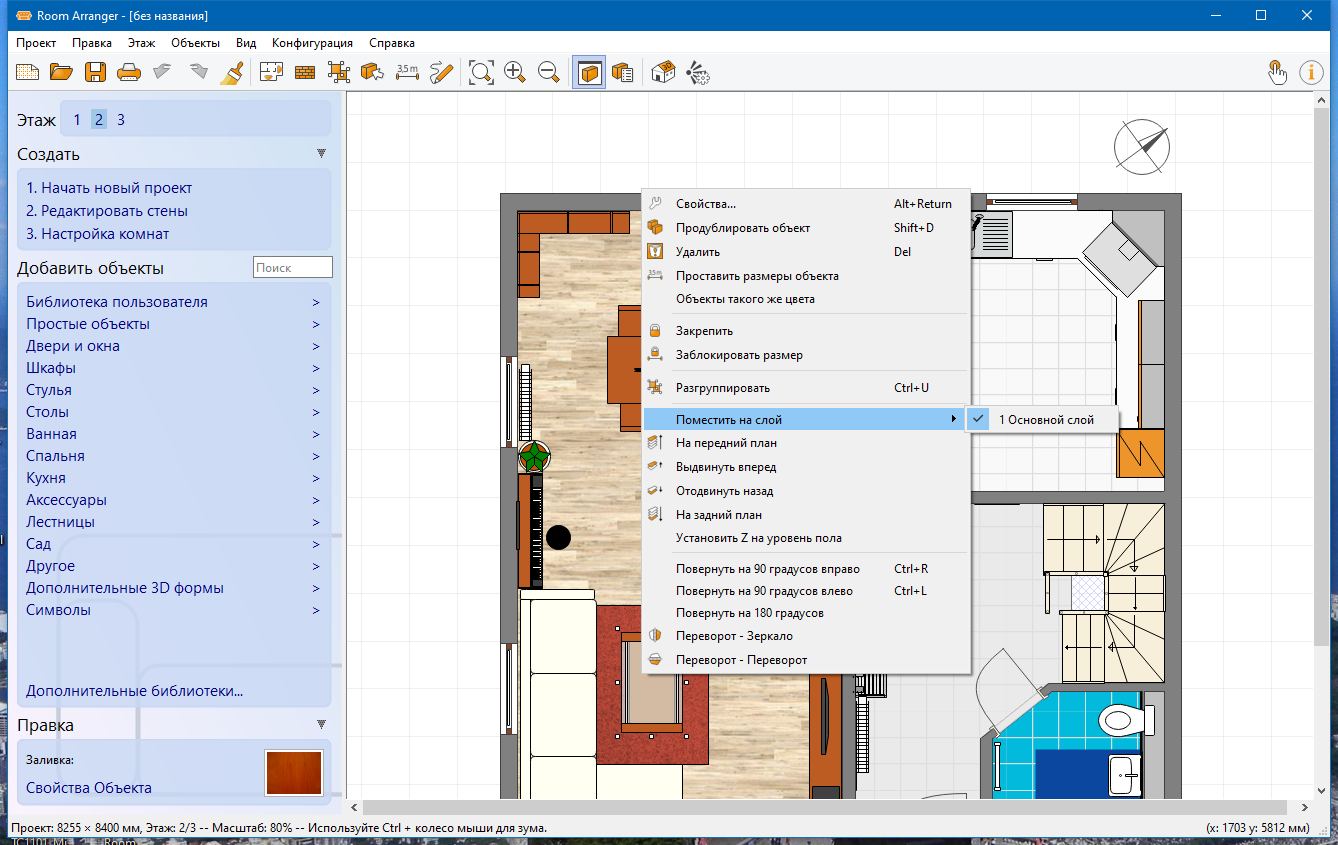Save project with the floppy disk icon
Screen dimensions: 1338x845
click(95, 72)
